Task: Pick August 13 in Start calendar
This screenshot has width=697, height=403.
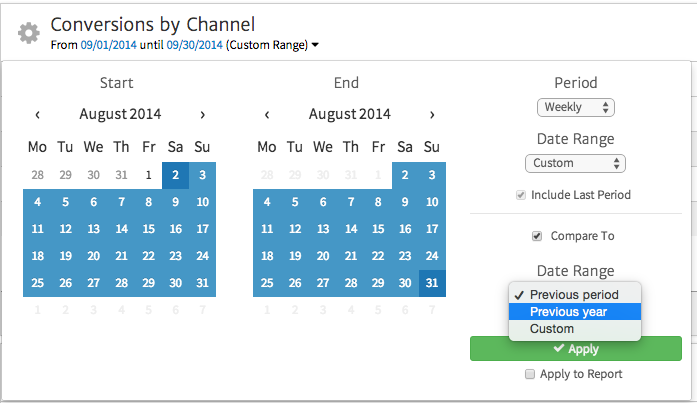Action: click(93, 228)
